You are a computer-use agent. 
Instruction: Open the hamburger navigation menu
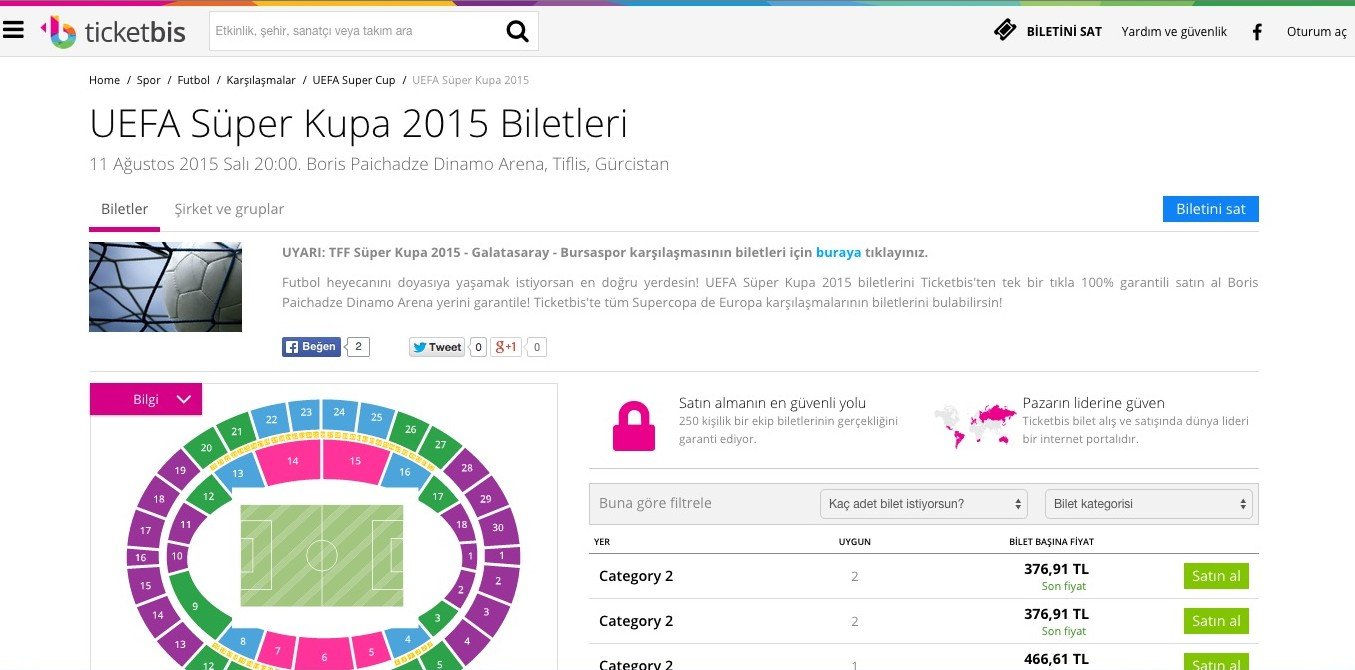pos(13,29)
